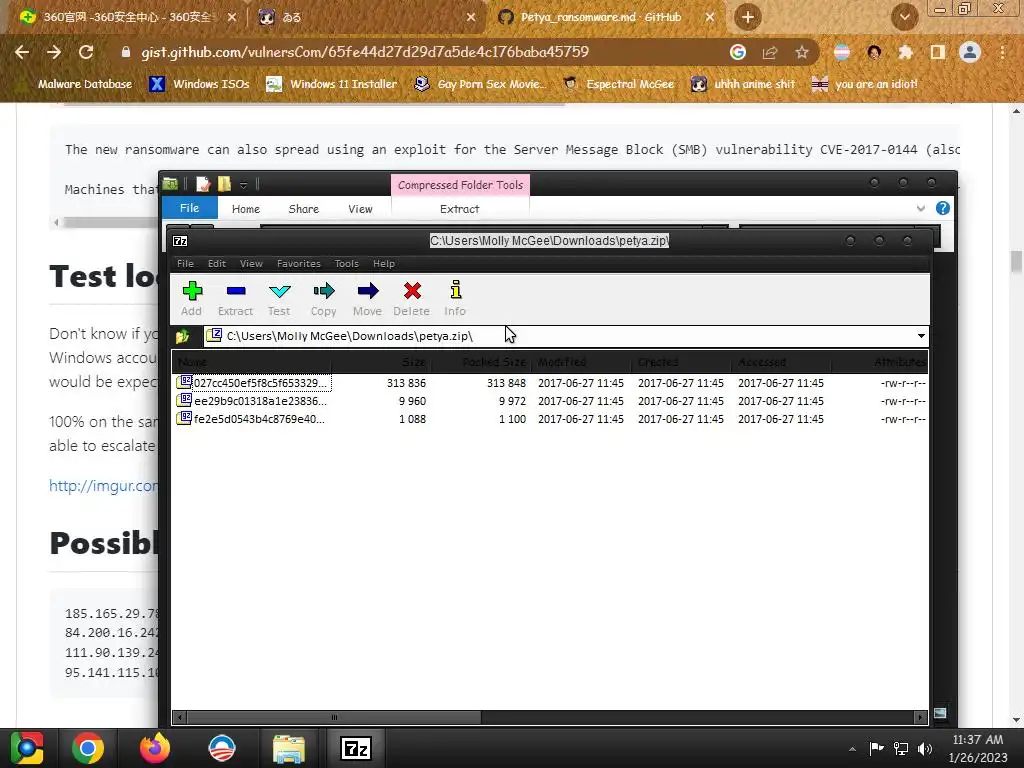The height and width of the screenshot is (768, 1024).
Task: Open the 7-Zip Edit menu
Action: click(x=217, y=264)
